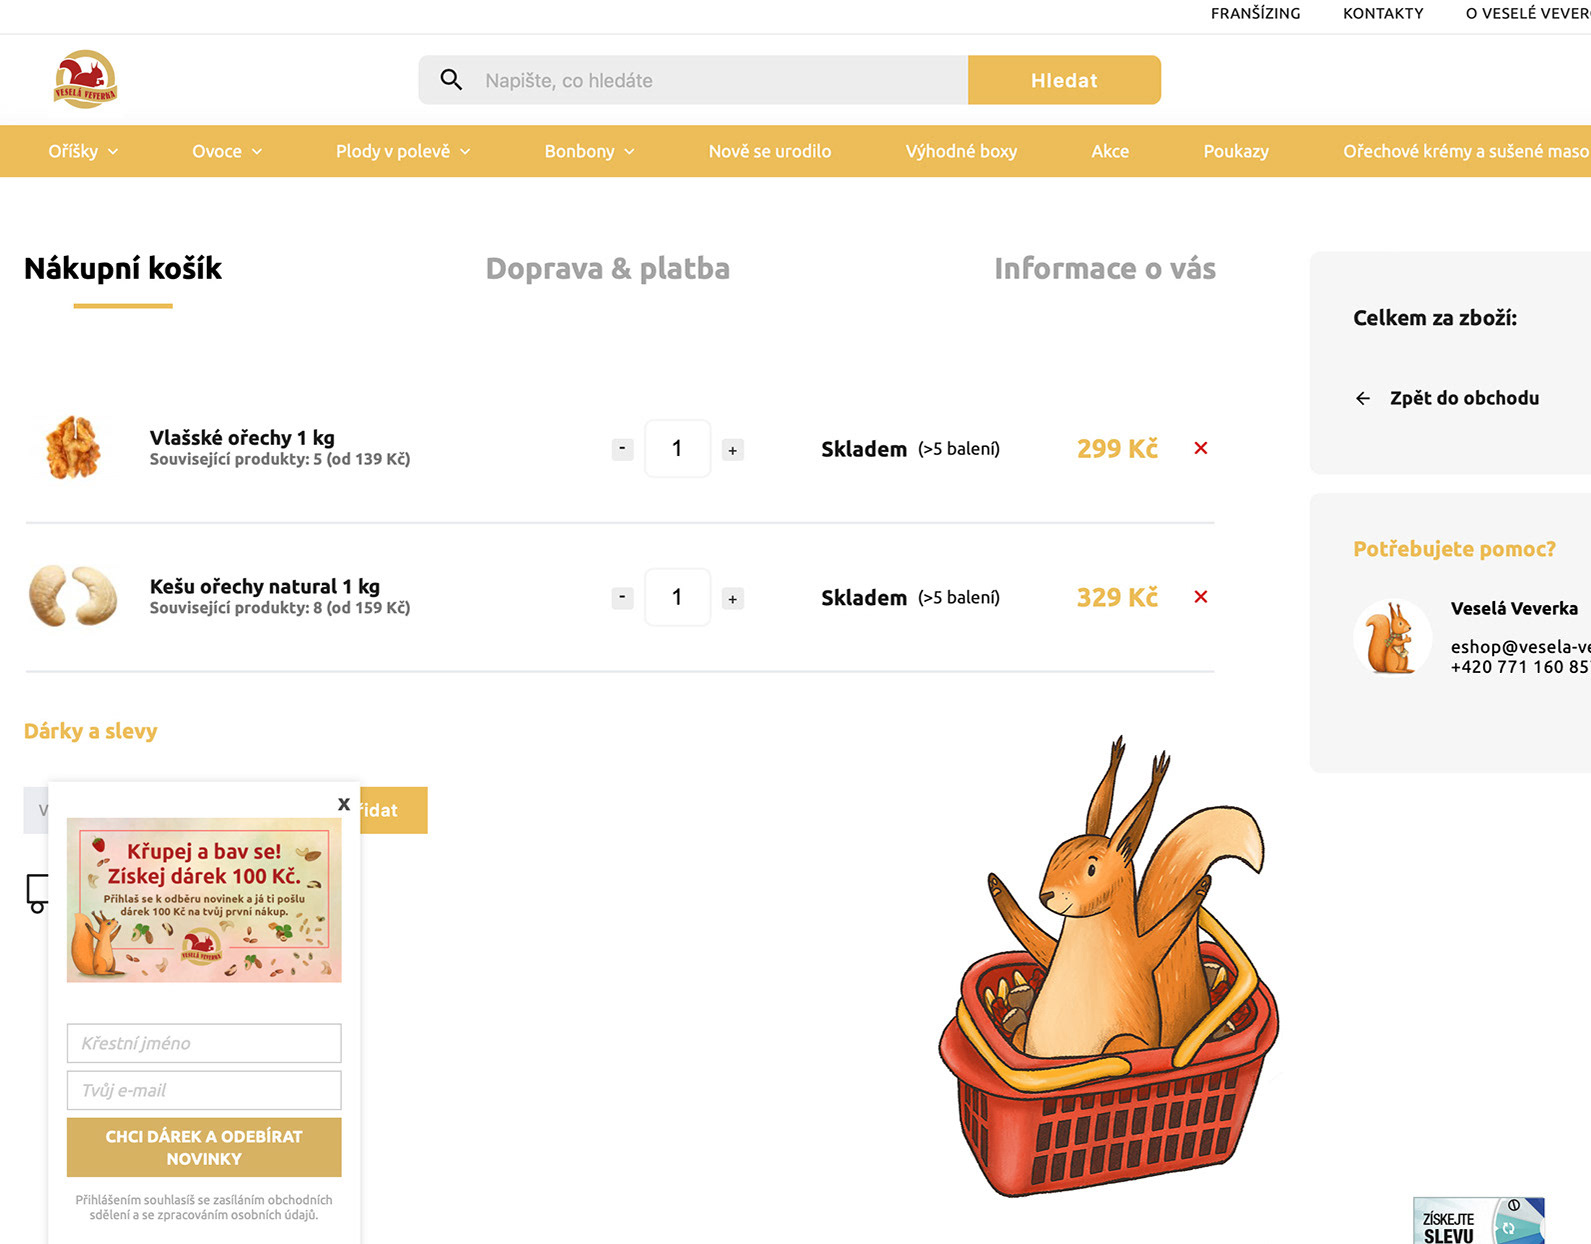Click the Hledat search button
The height and width of the screenshot is (1244, 1591).
[1064, 80]
